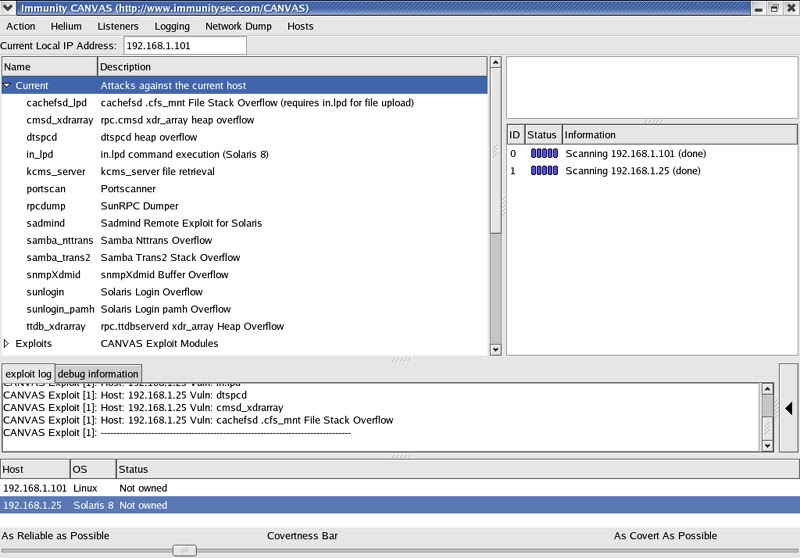Click the progress bar for job 0

pos(544,154)
